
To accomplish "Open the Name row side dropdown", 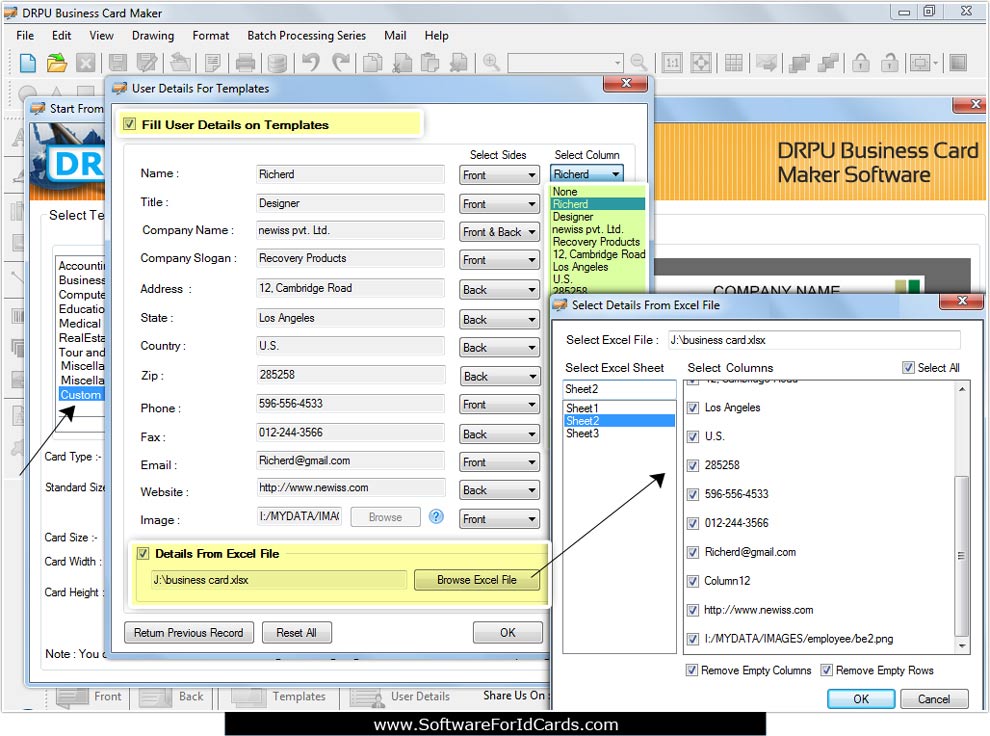I will click(499, 175).
